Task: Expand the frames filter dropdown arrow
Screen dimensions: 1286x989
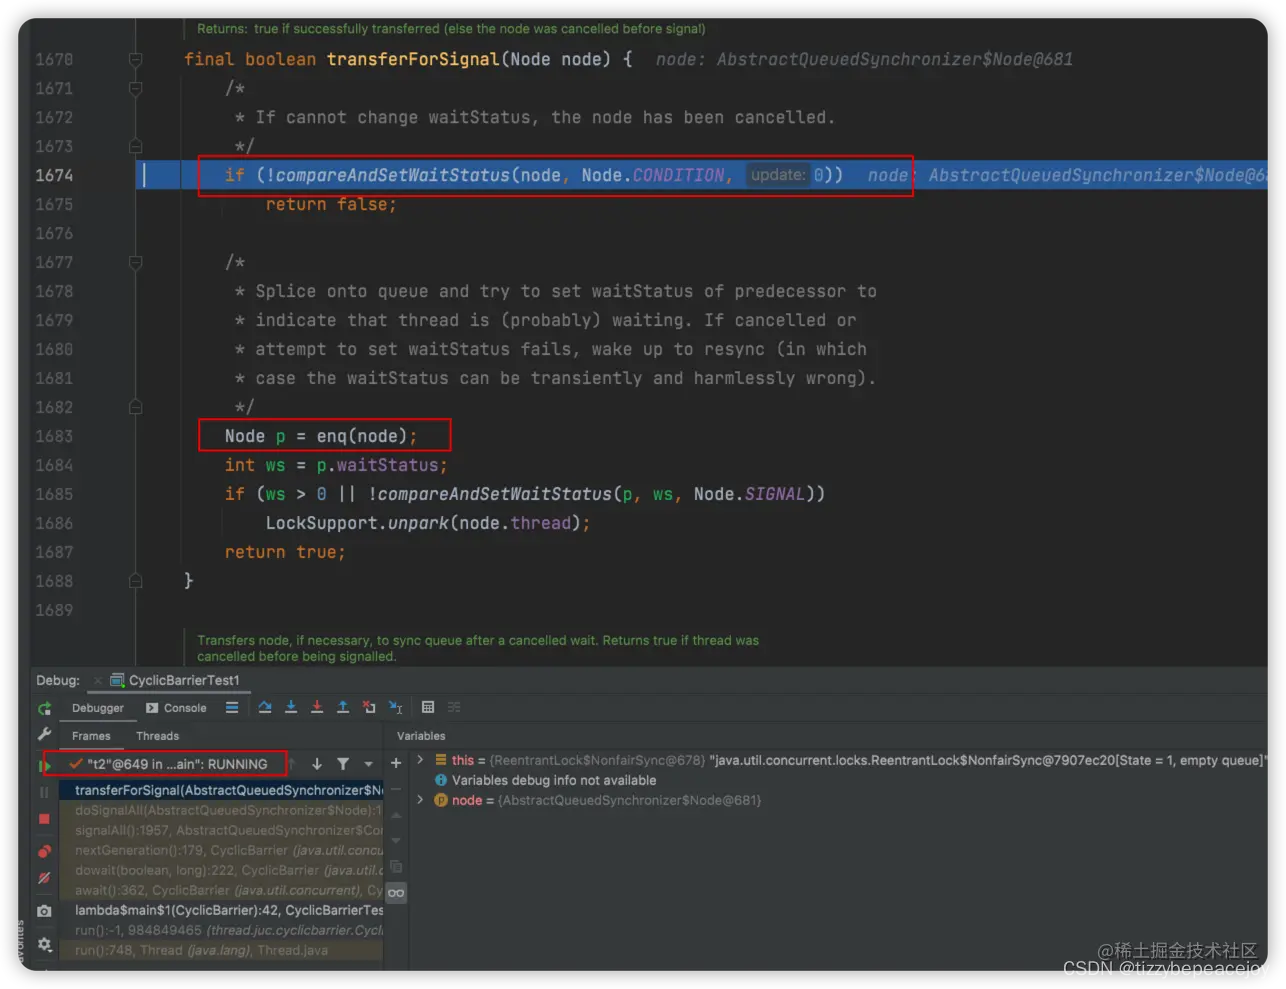Action: click(x=368, y=764)
